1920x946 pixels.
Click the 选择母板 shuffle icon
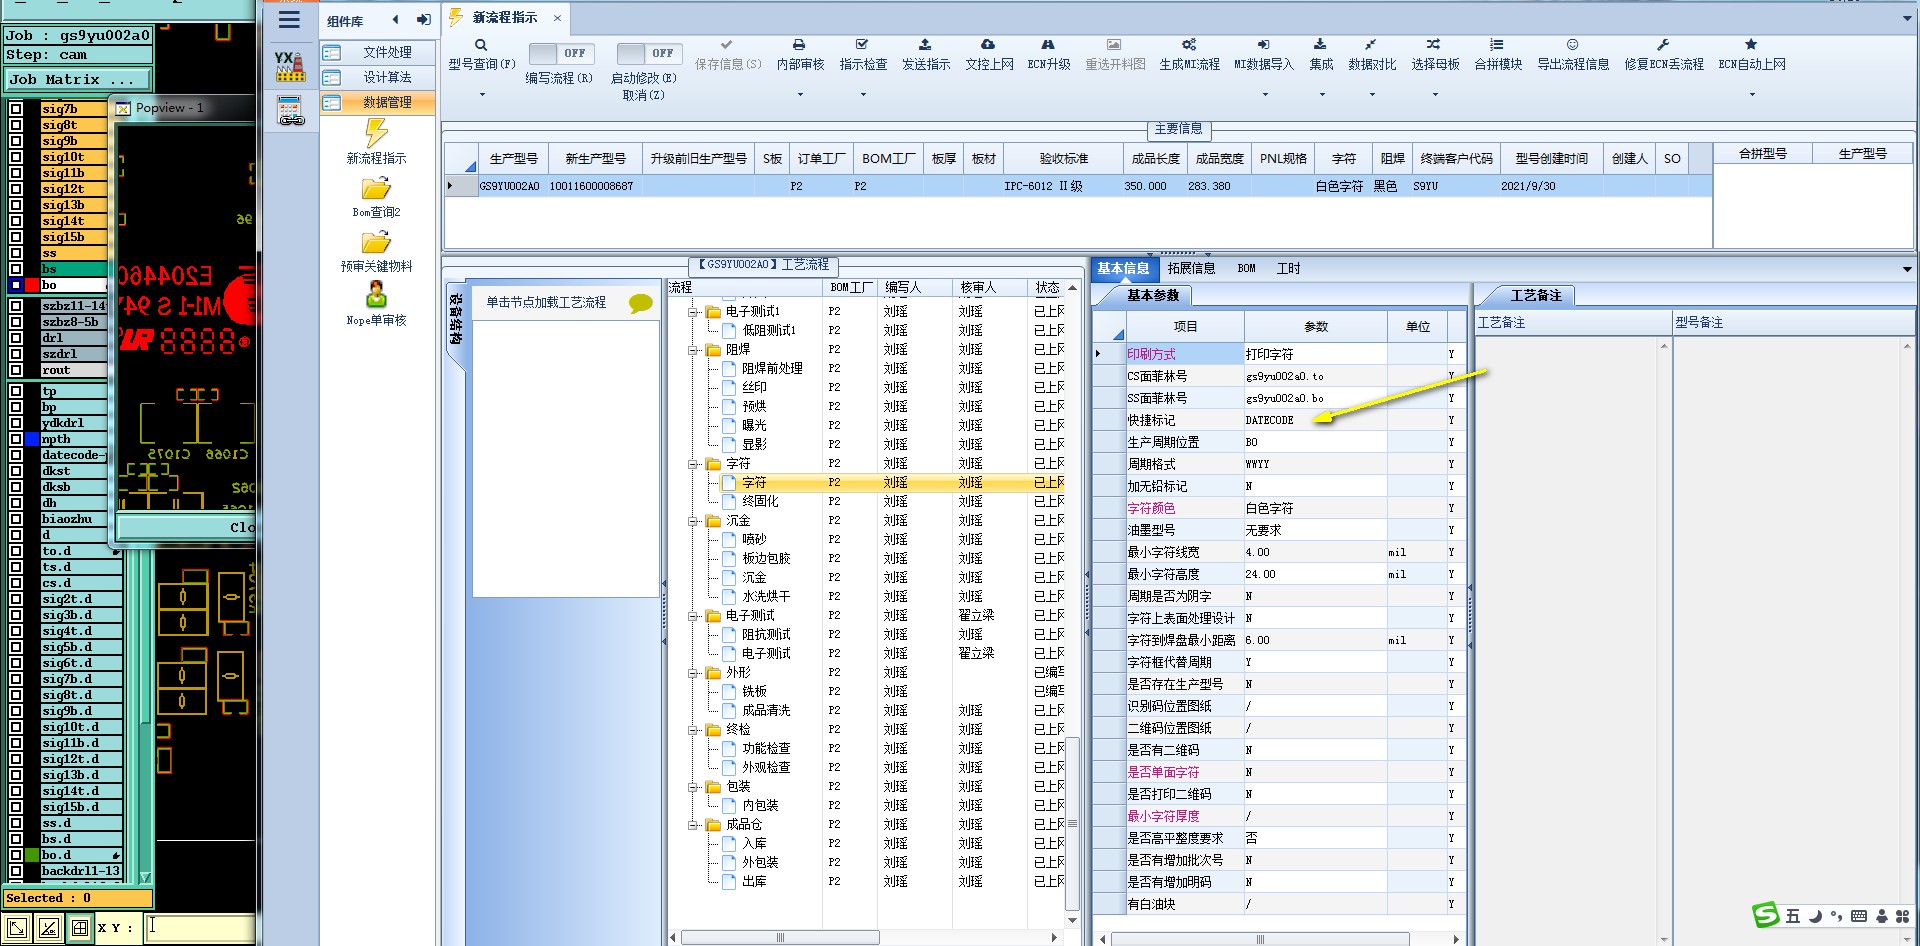[1434, 45]
